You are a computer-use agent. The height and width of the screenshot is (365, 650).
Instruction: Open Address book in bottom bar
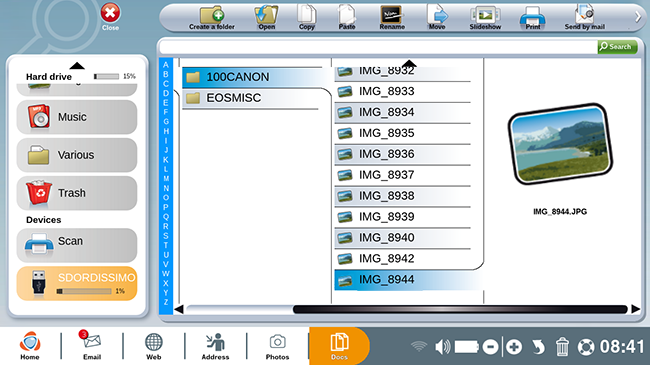point(215,346)
